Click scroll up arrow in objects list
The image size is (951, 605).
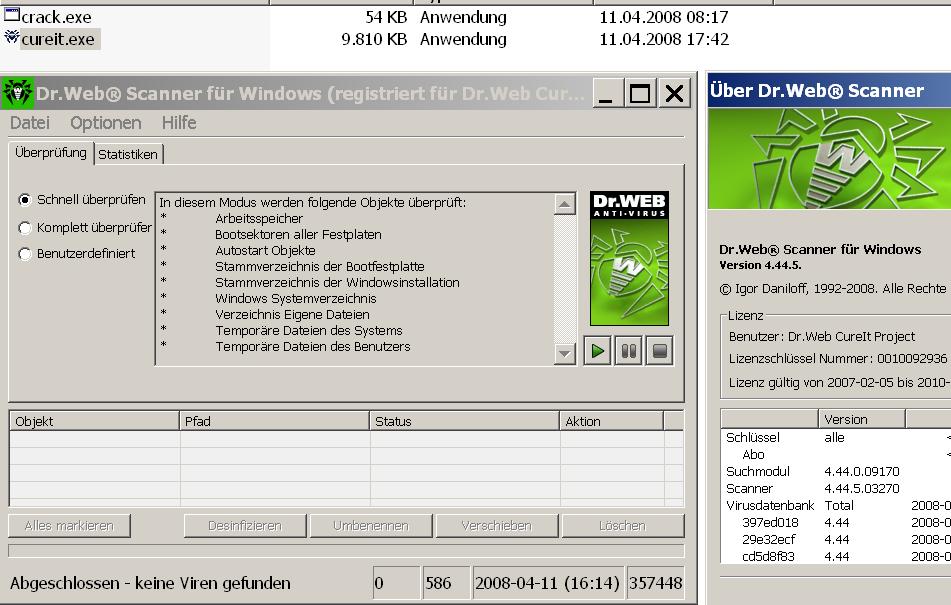click(x=565, y=204)
